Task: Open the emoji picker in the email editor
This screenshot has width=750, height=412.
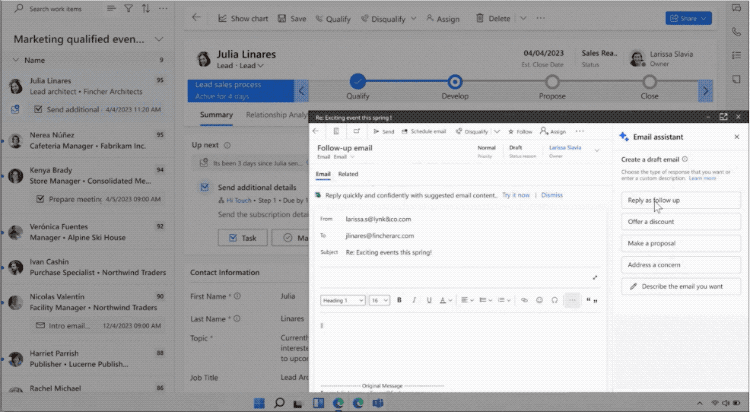Action: pyautogui.click(x=539, y=300)
